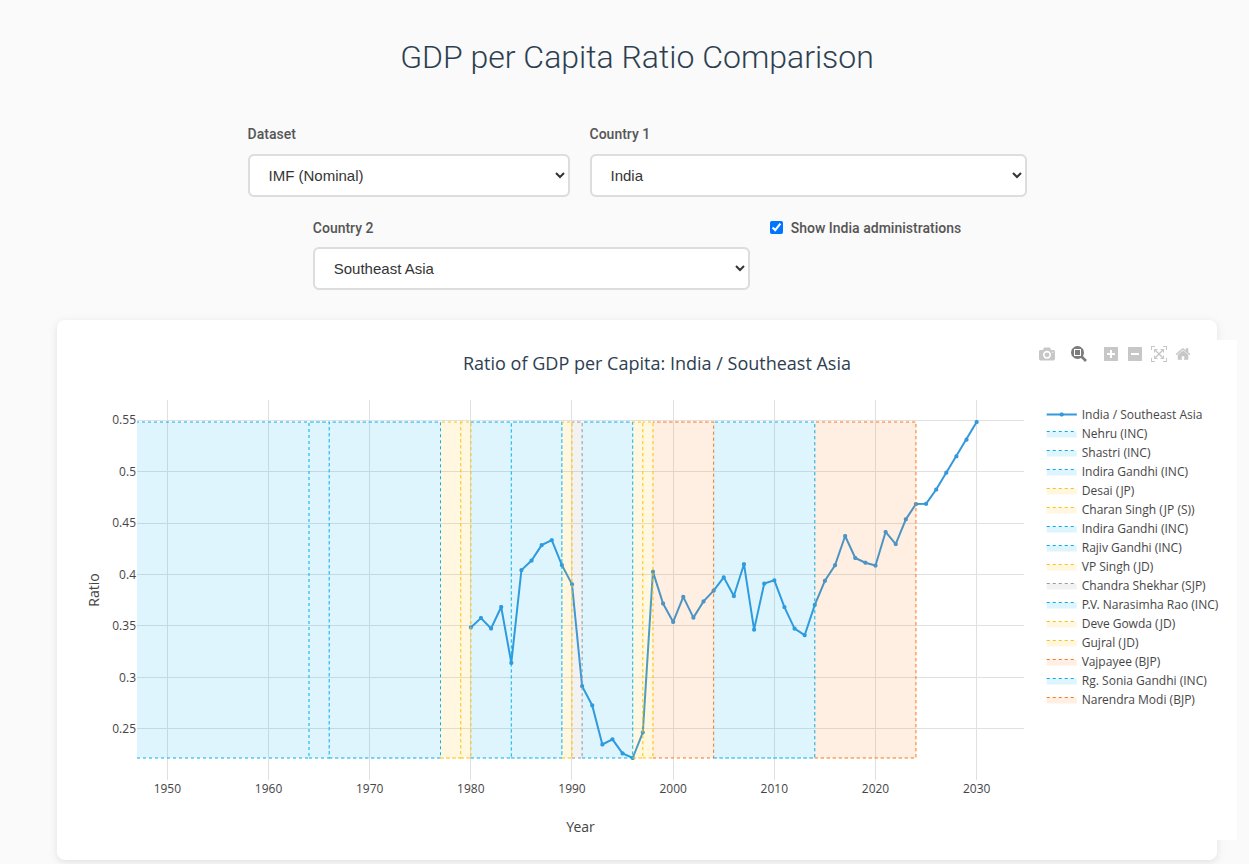Open the Country 1 dropdown showing India
The height and width of the screenshot is (864, 1249).
tap(808, 176)
